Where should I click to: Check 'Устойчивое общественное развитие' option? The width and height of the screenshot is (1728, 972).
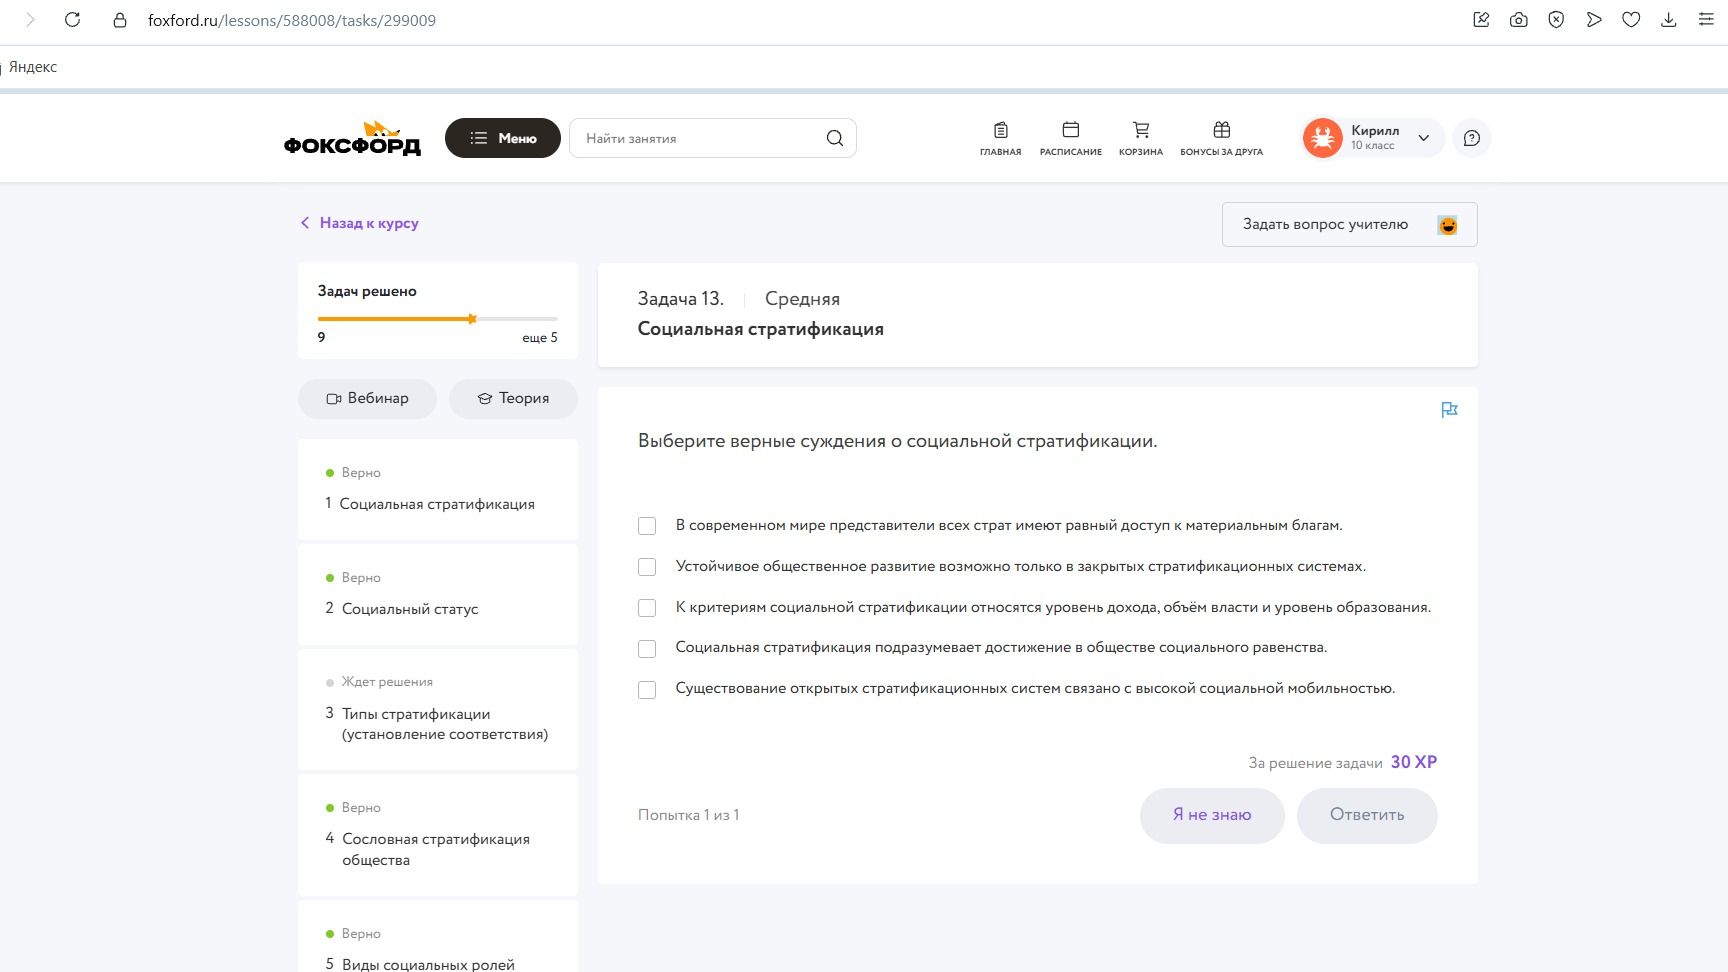coord(647,567)
